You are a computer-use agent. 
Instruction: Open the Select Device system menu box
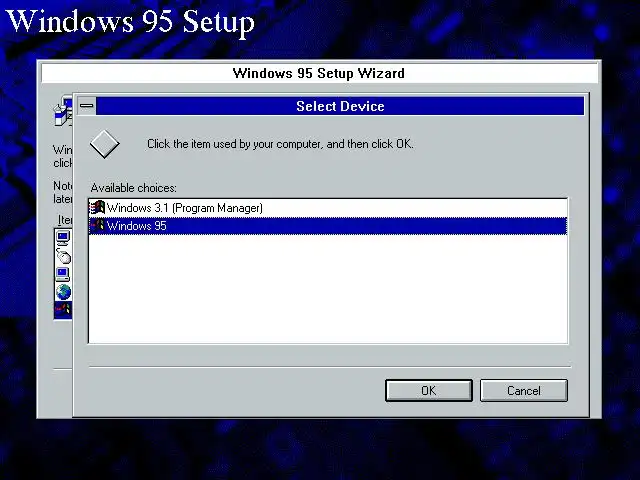click(x=87, y=106)
